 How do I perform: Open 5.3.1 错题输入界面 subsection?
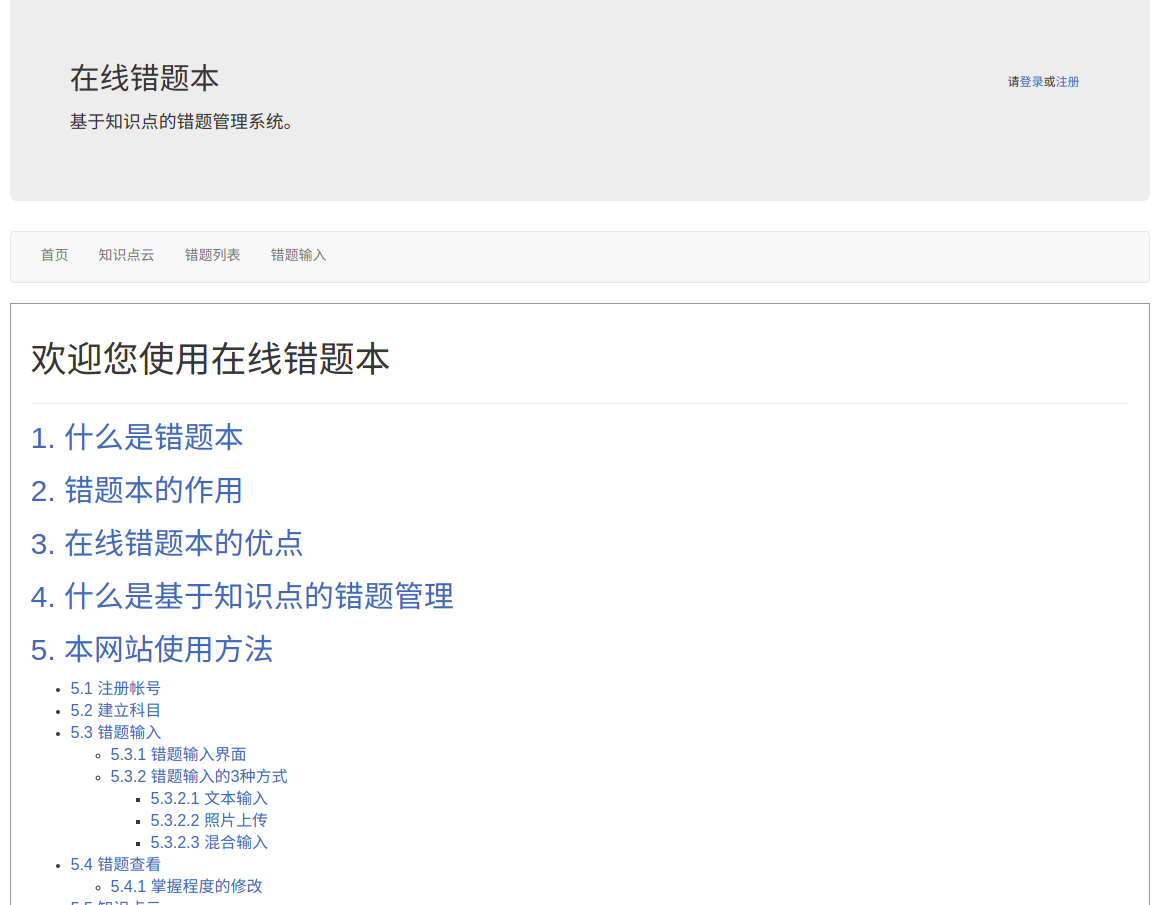(x=178, y=754)
